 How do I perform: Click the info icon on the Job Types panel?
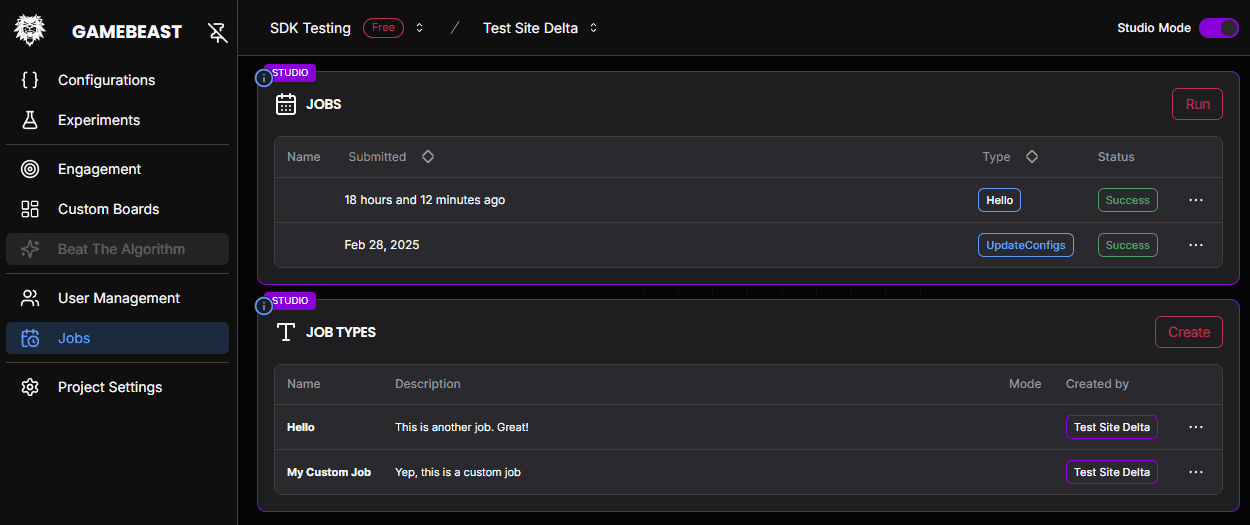[x=264, y=306]
